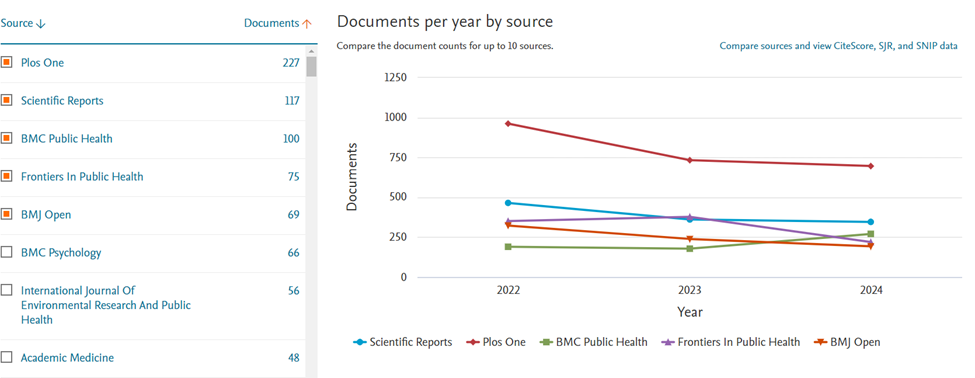Toggle BMJ Open series in chart legend
Viewport: 975px width, 378px height.
pos(847,342)
